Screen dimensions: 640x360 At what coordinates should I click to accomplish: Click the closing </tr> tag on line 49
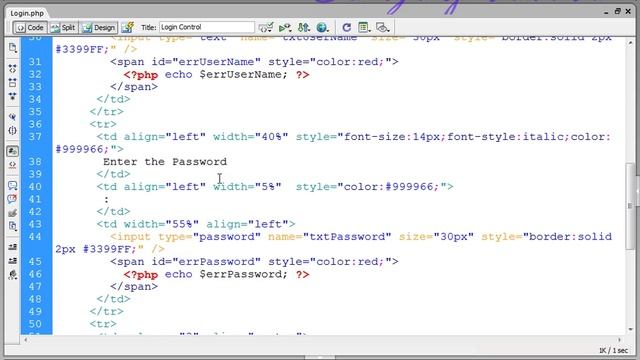(107, 311)
